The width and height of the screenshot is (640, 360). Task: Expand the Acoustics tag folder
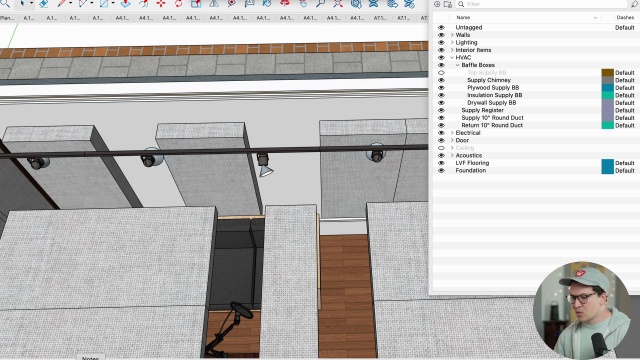(x=452, y=156)
